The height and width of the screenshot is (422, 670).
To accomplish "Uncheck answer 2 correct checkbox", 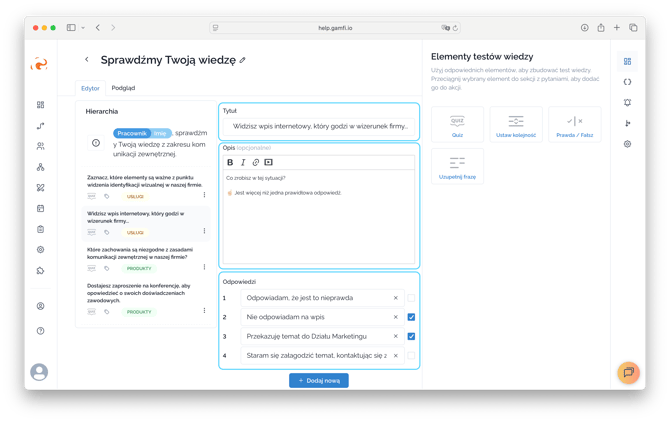I will 412,317.
